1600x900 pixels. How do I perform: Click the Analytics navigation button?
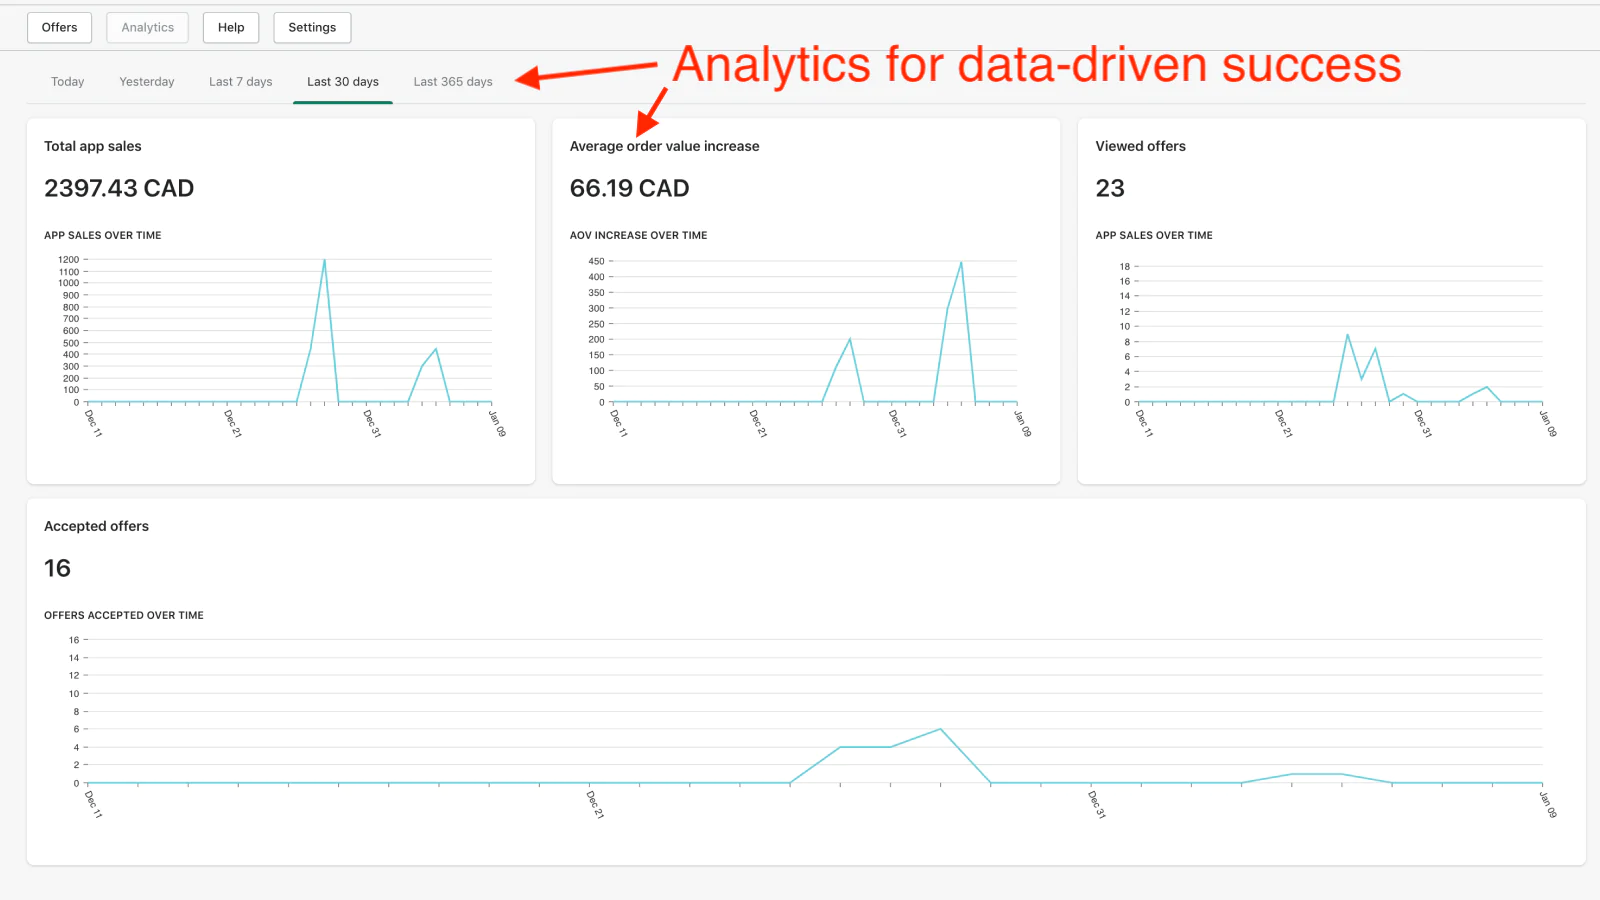tap(147, 28)
